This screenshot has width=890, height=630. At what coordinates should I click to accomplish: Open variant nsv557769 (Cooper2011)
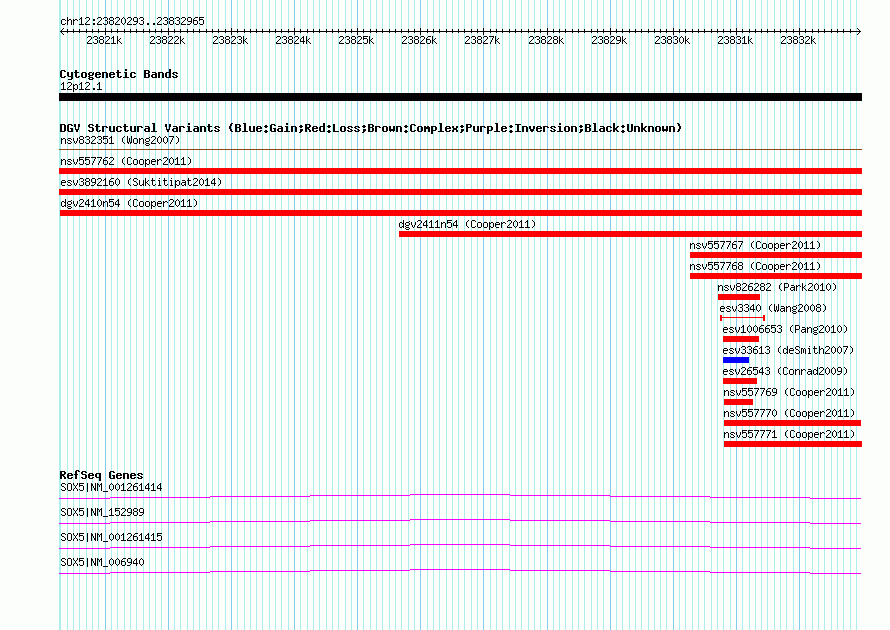[789, 392]
